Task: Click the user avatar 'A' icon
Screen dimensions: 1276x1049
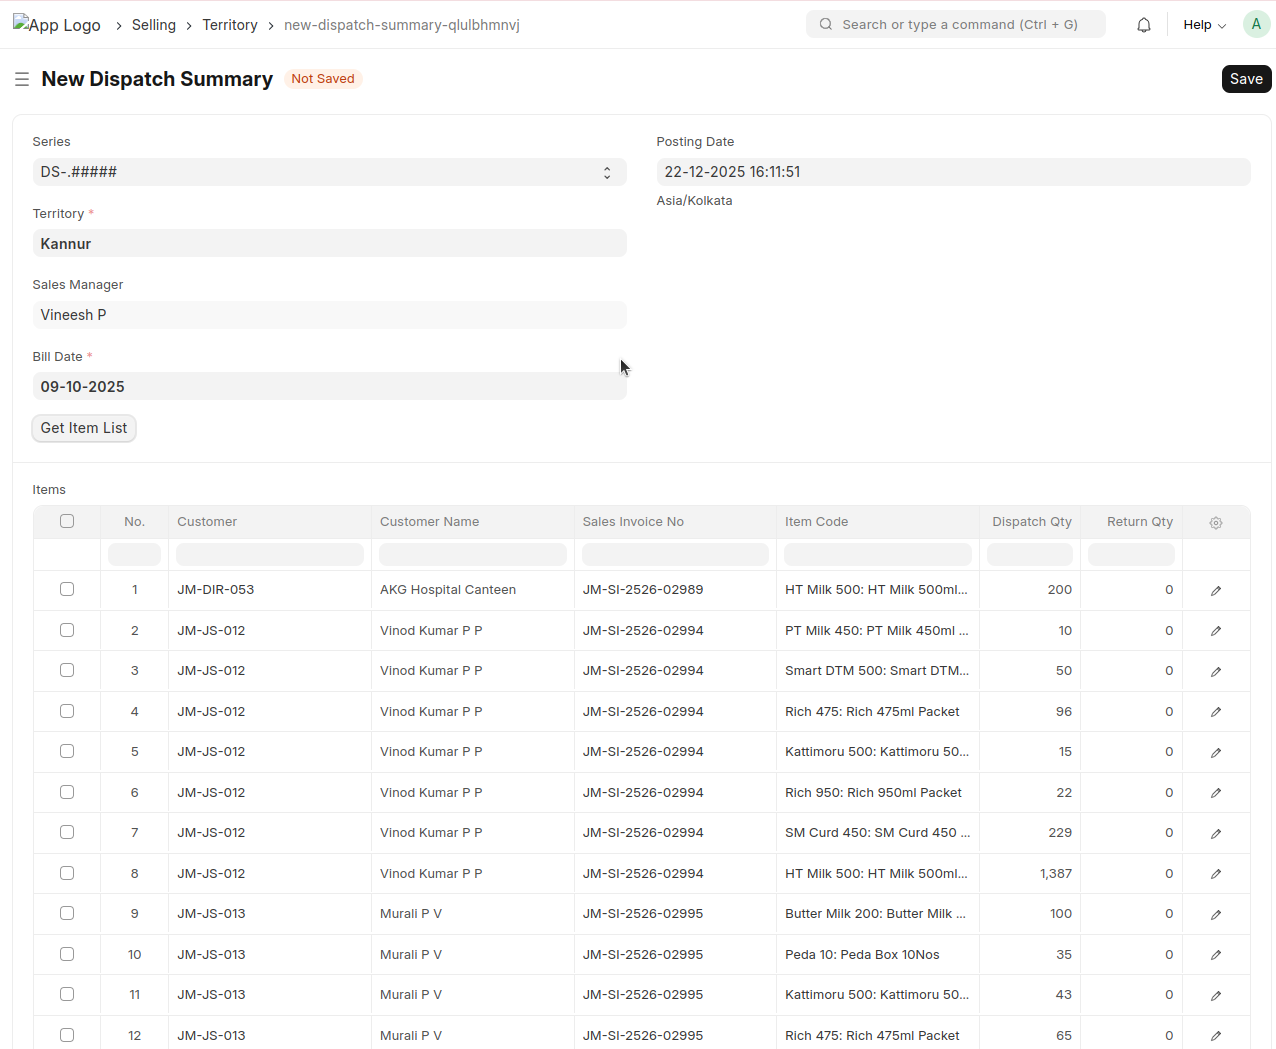Action: click(x=1256, y=25)
